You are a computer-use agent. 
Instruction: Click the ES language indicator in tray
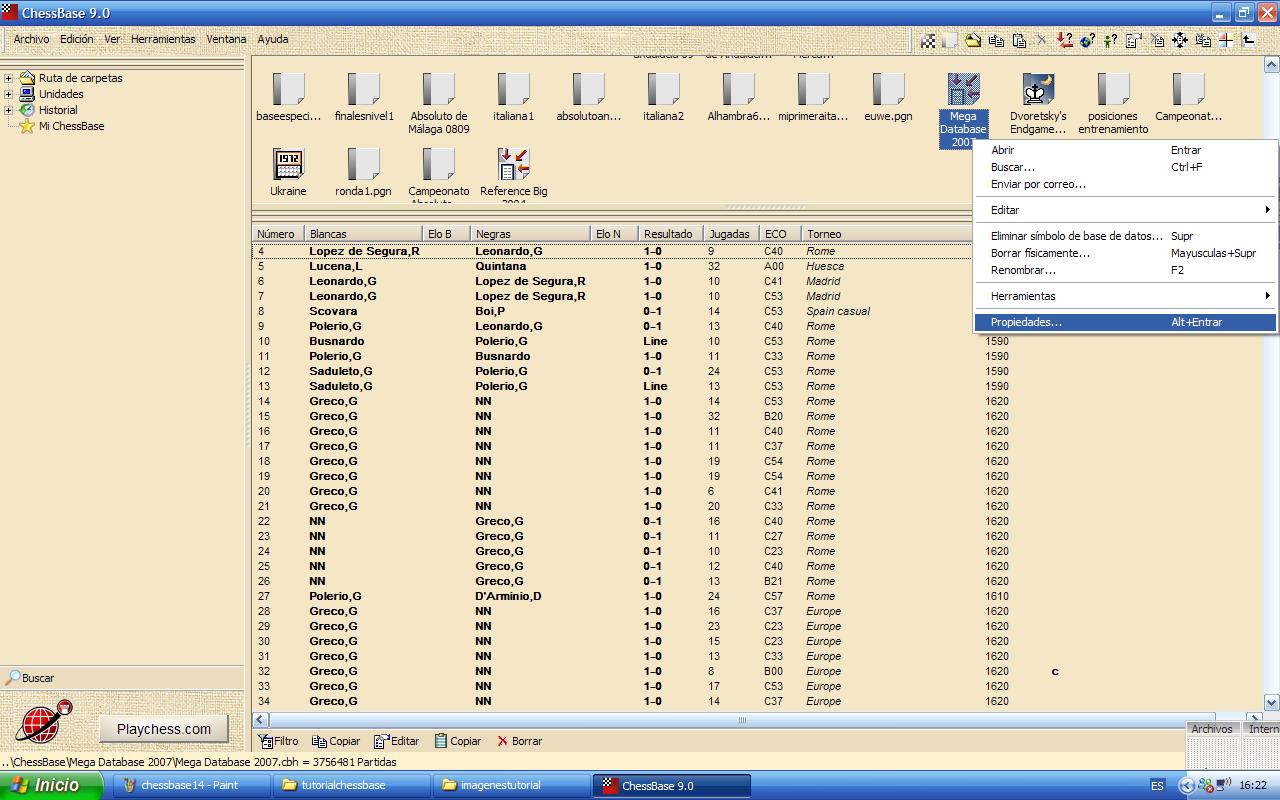(1157, 786)
